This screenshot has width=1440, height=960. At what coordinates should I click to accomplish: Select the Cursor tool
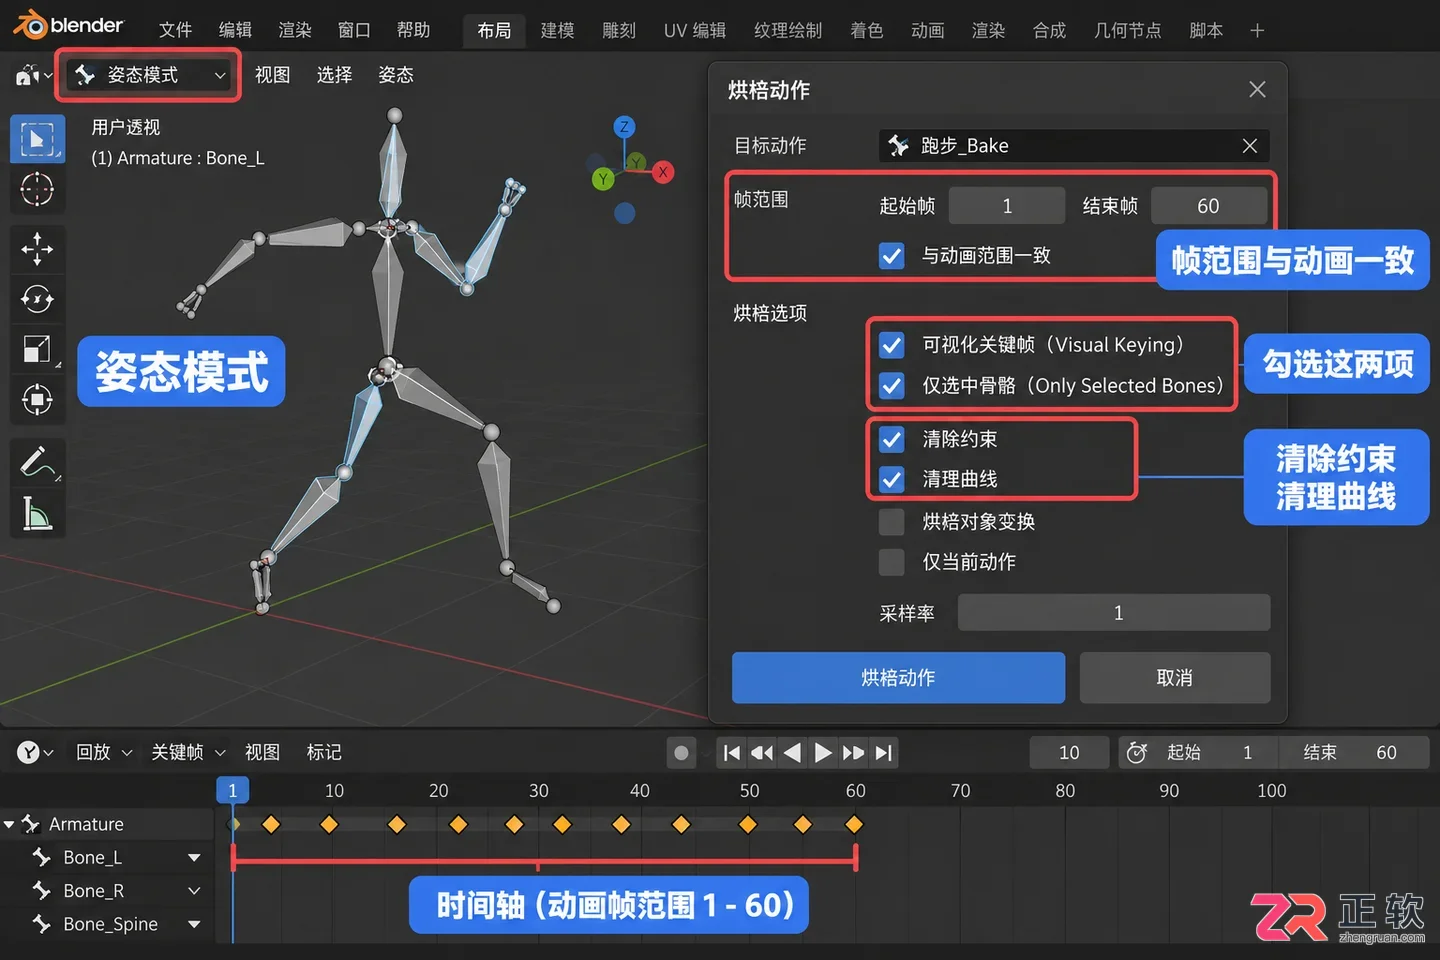click(x=37, y=189)
